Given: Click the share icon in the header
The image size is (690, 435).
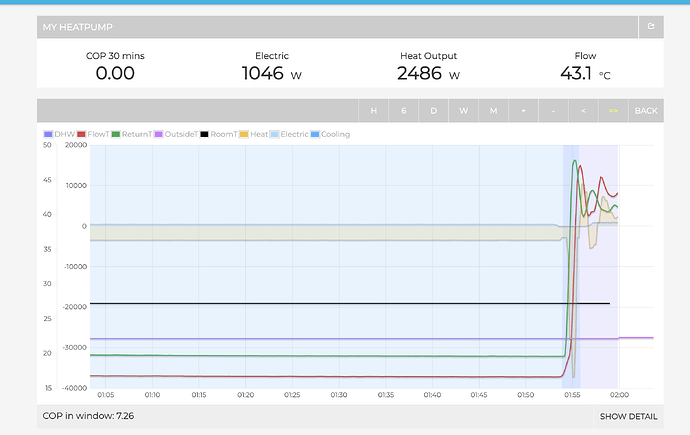Looking at the screenshot, I should tap(651, 27).
